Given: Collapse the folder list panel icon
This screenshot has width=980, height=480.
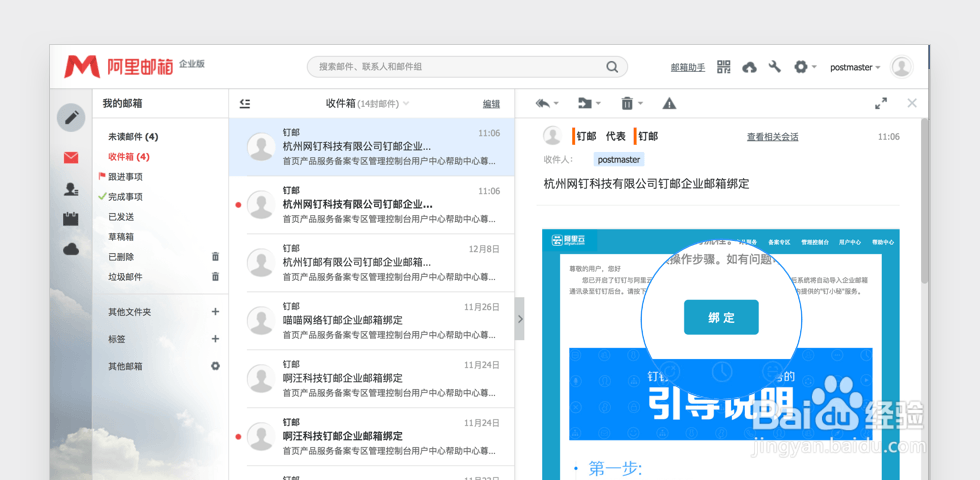Looking at the screenshot, I should (x=245, y=104).
